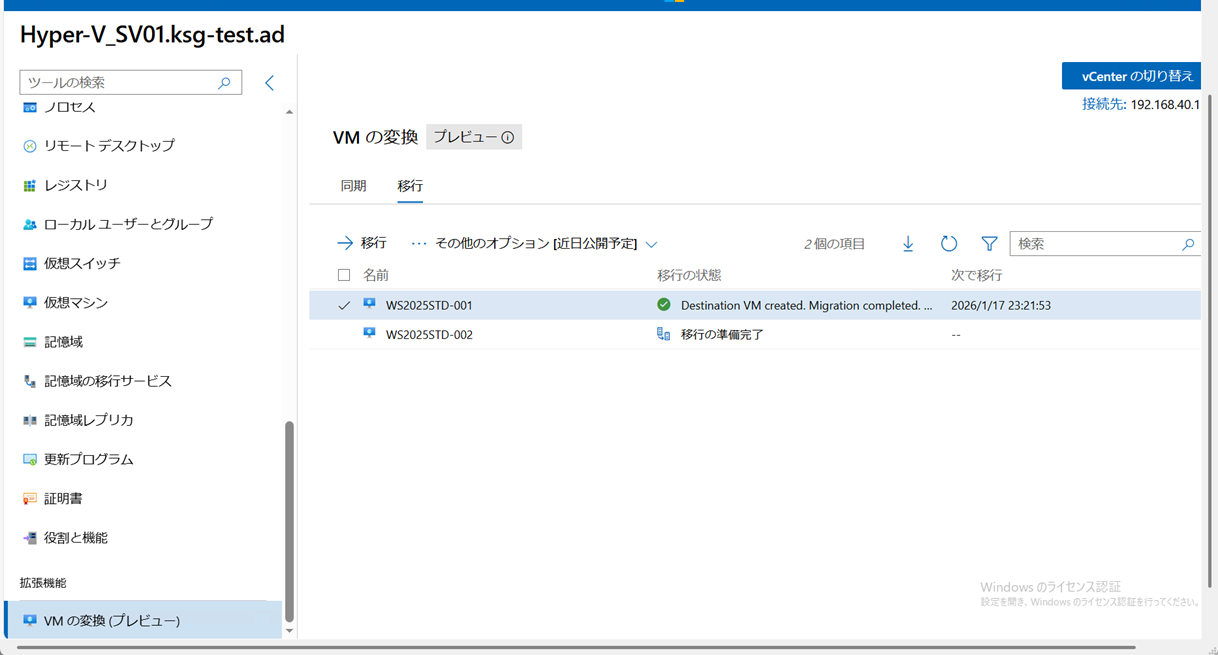The width and height of the screenshot is (1218, 655).
Task: Deselect the WS2025STD-001 row checkmark
Action: (x=344, y=305)
